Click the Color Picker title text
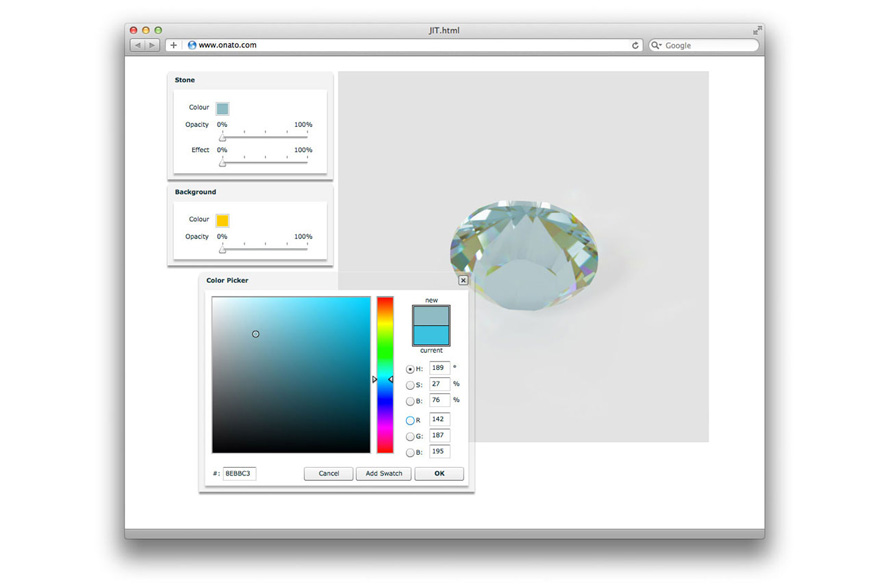The image size is (890, 587). pyautogui.click(x=227, y=280)
